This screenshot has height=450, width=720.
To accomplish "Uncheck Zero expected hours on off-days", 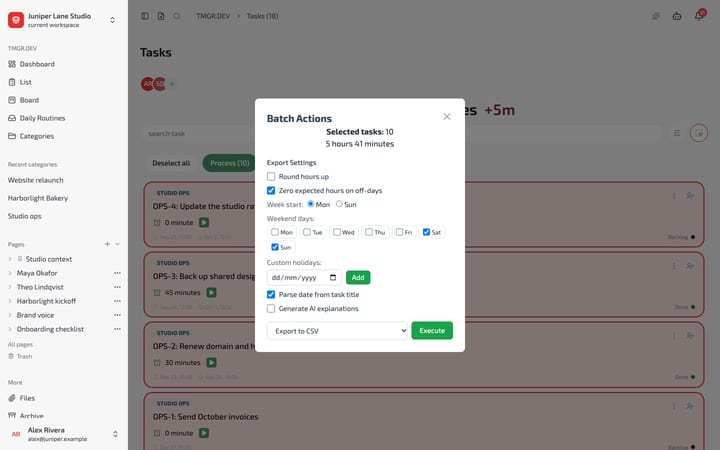I will pyautogui.click(x=271, y=190).
